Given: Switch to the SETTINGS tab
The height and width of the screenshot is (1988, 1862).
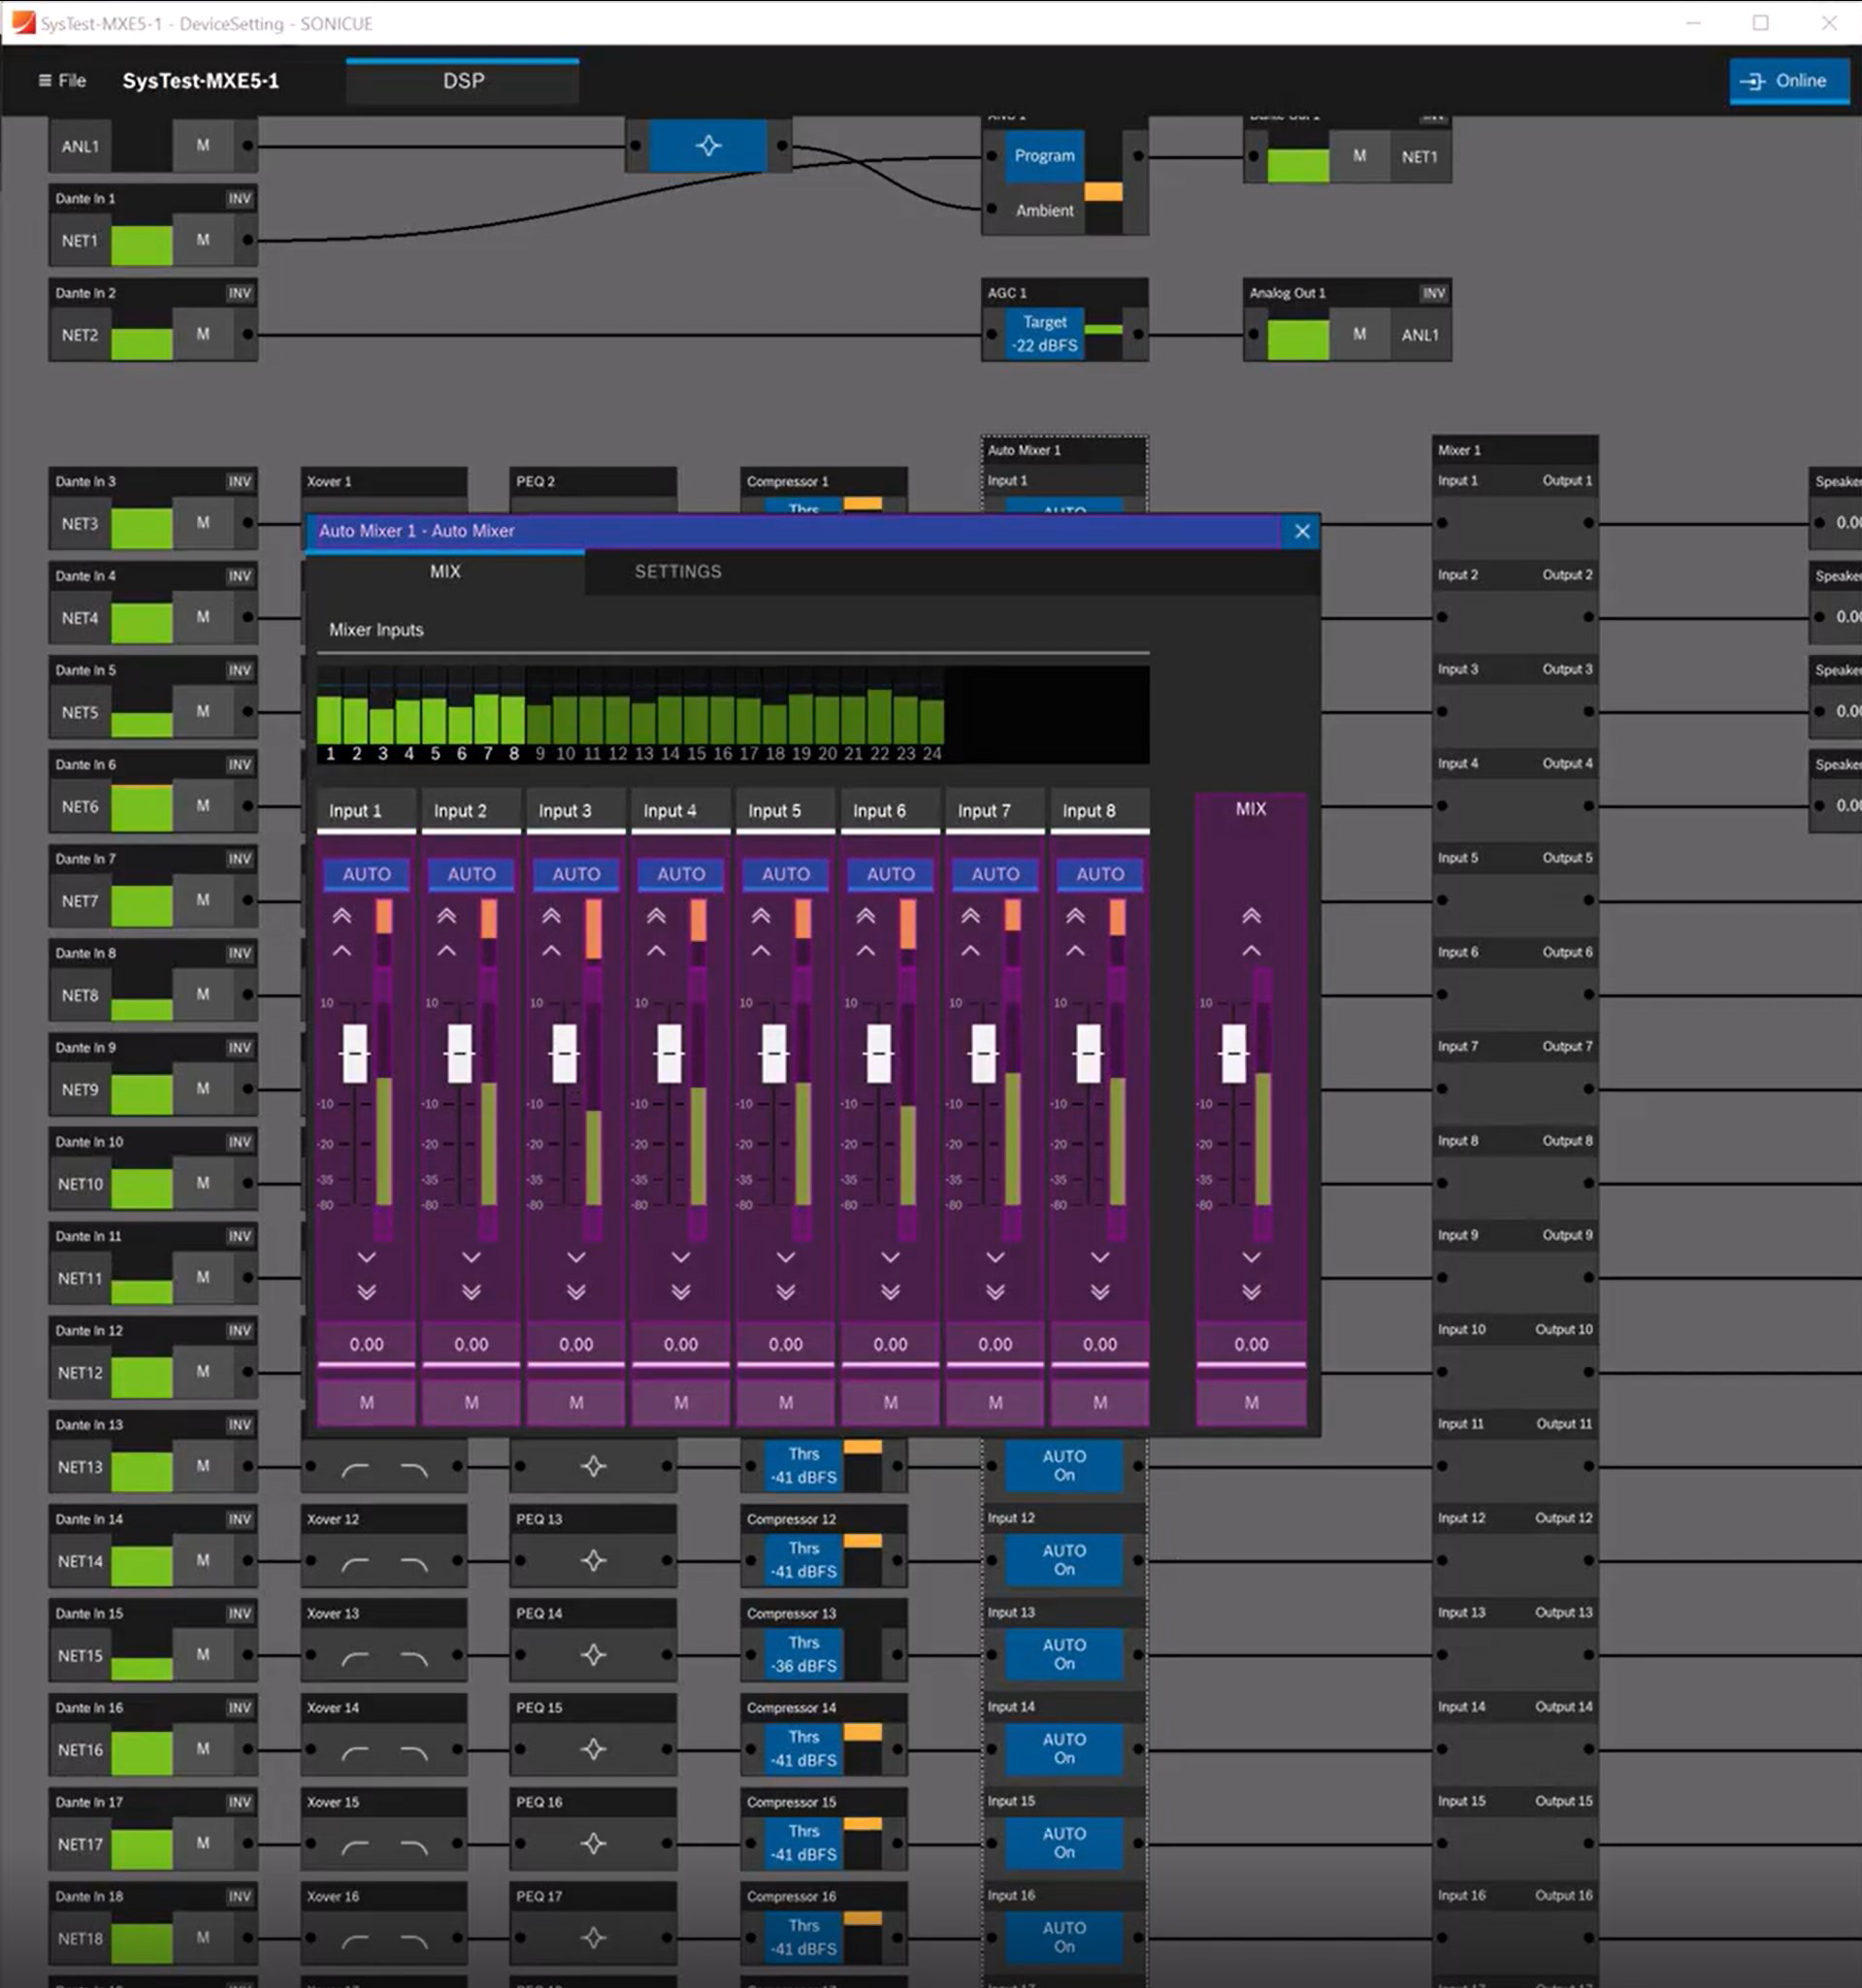Looking at the screenshot, I should pos(677,571).
